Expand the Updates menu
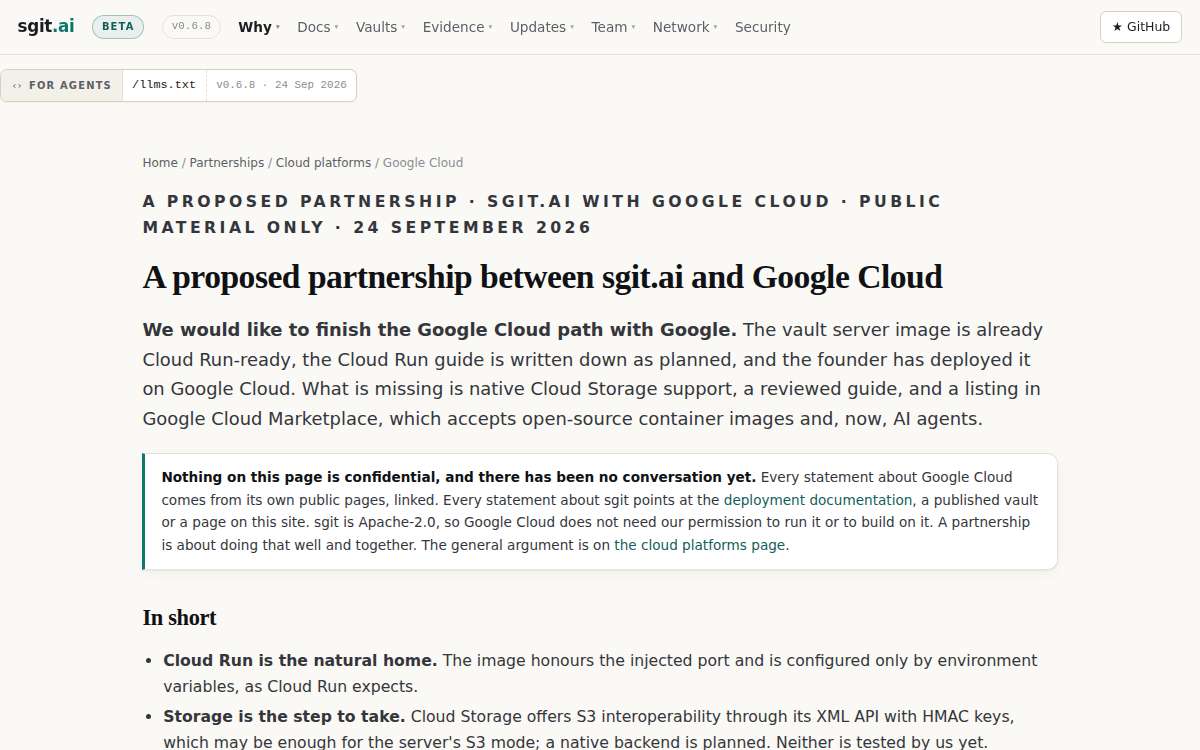This screenshot has width=1200, height=750. (x=542, y=27)
